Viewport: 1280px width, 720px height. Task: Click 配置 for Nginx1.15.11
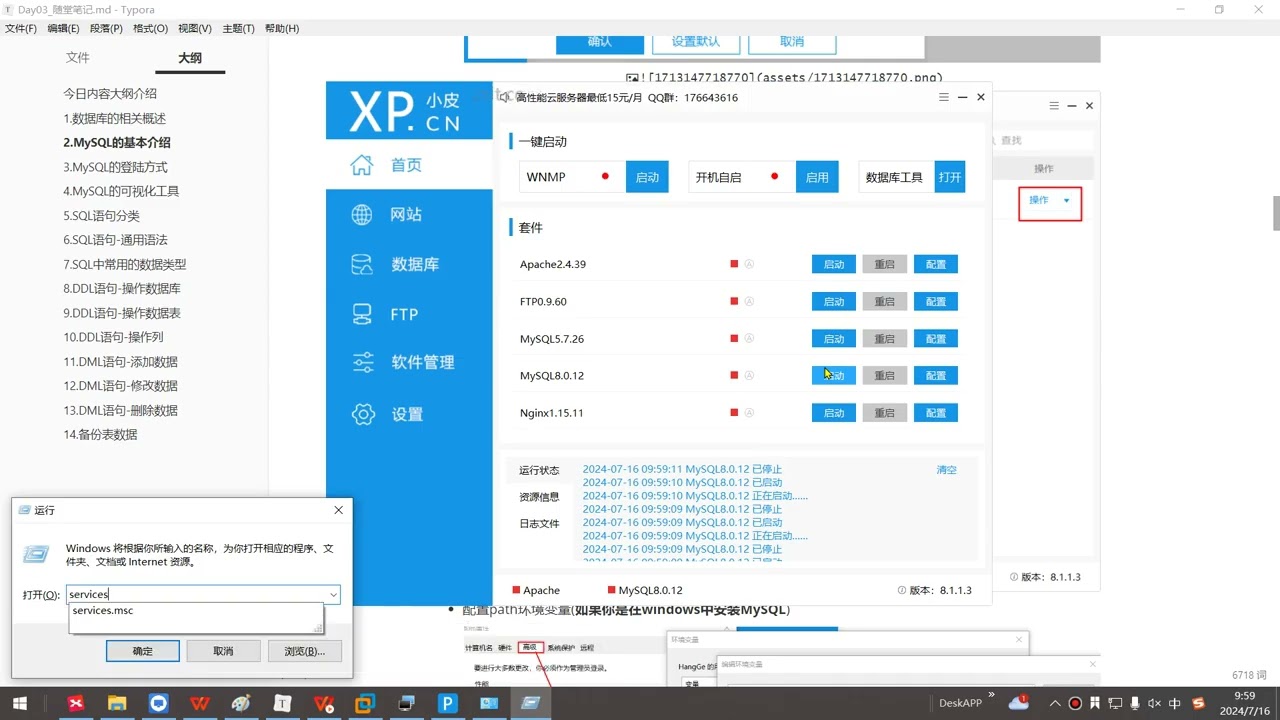936,412
